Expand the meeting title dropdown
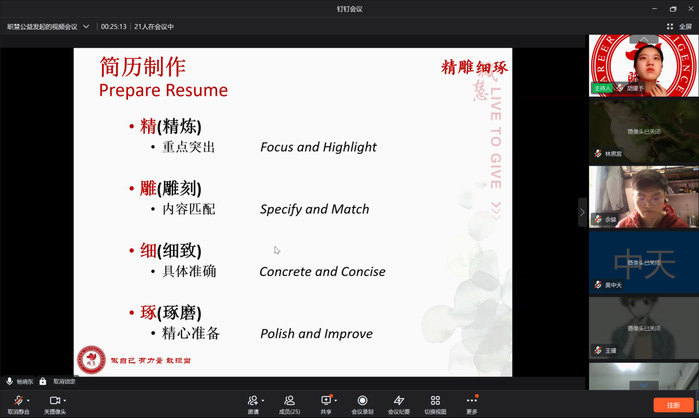The width and height of the screenshot is (699, 418). point(85,27)
